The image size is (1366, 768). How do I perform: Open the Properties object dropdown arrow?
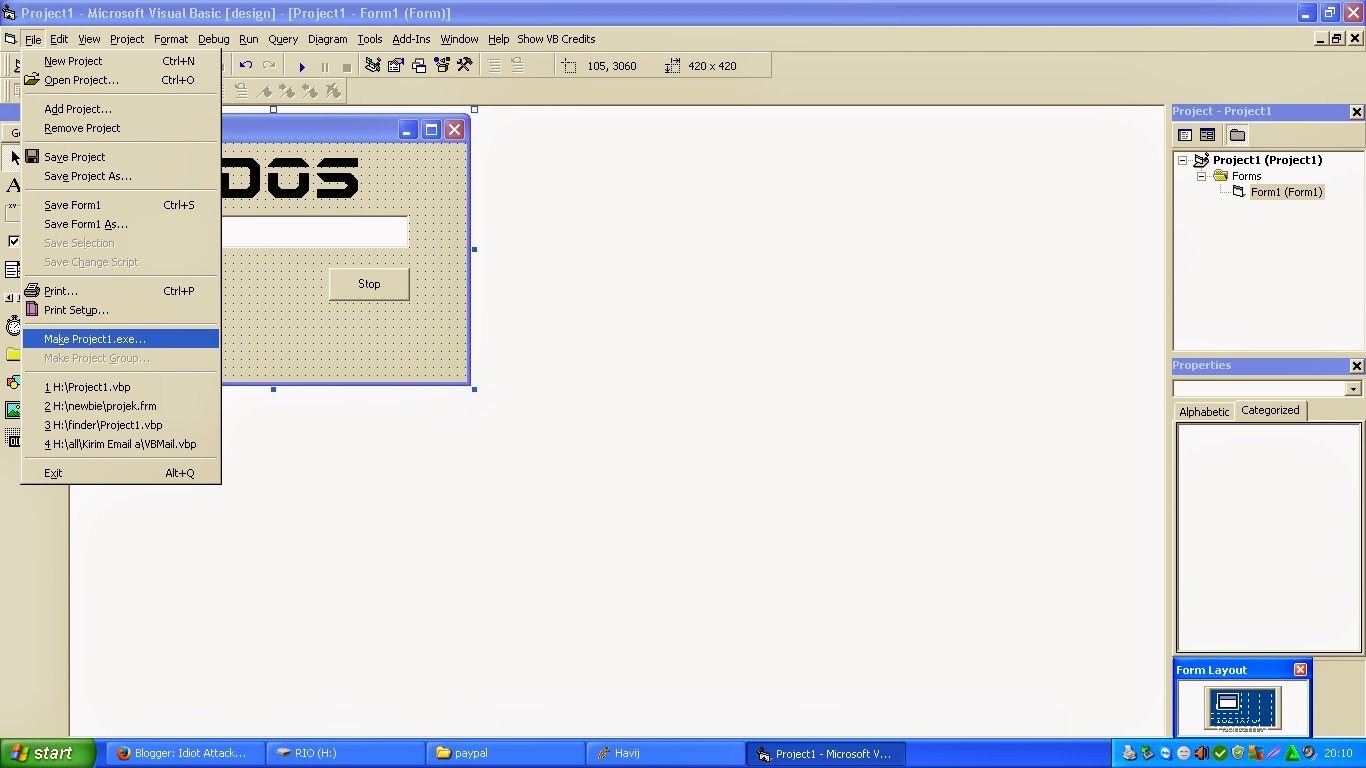[1353, 388]
